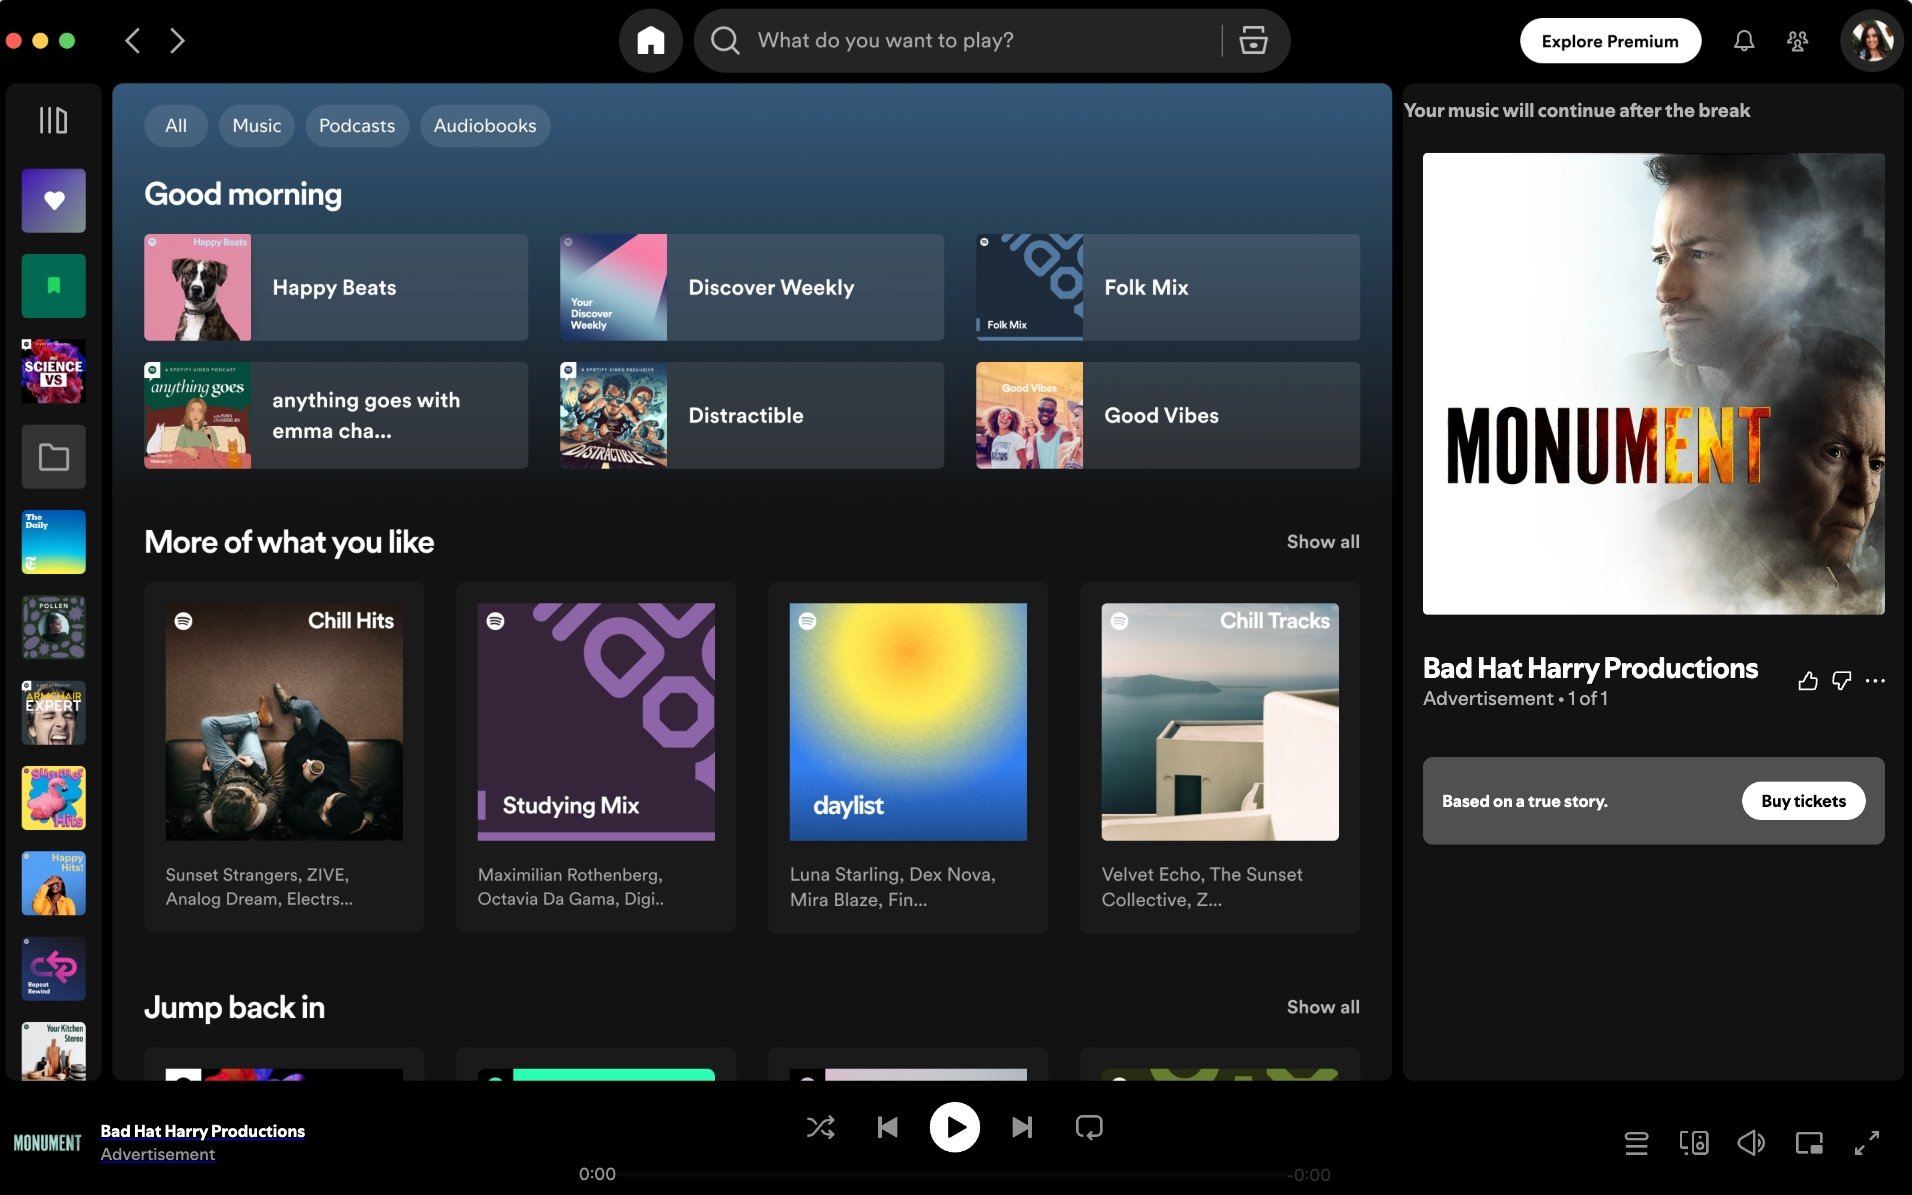Select the All filter chip
This screenshot has height=1195, width=1912.
(176, 126)
